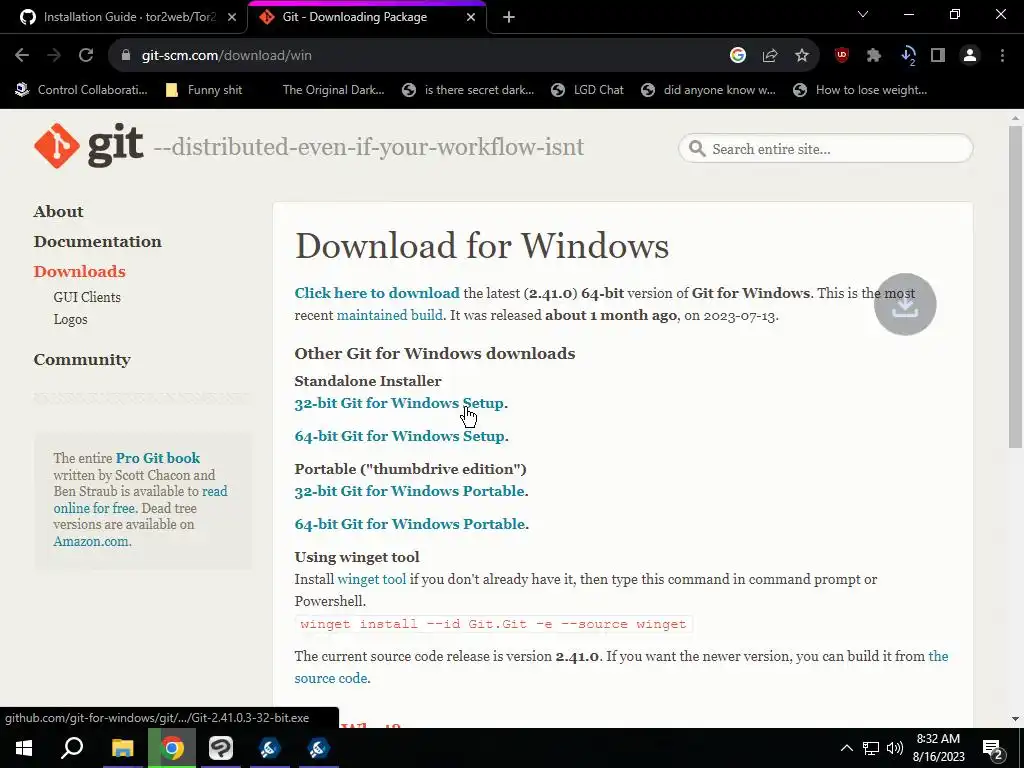Click the page vertical scrollbar thumb
Viewport: 1024px width, 768px height.
click(1015, 286)
